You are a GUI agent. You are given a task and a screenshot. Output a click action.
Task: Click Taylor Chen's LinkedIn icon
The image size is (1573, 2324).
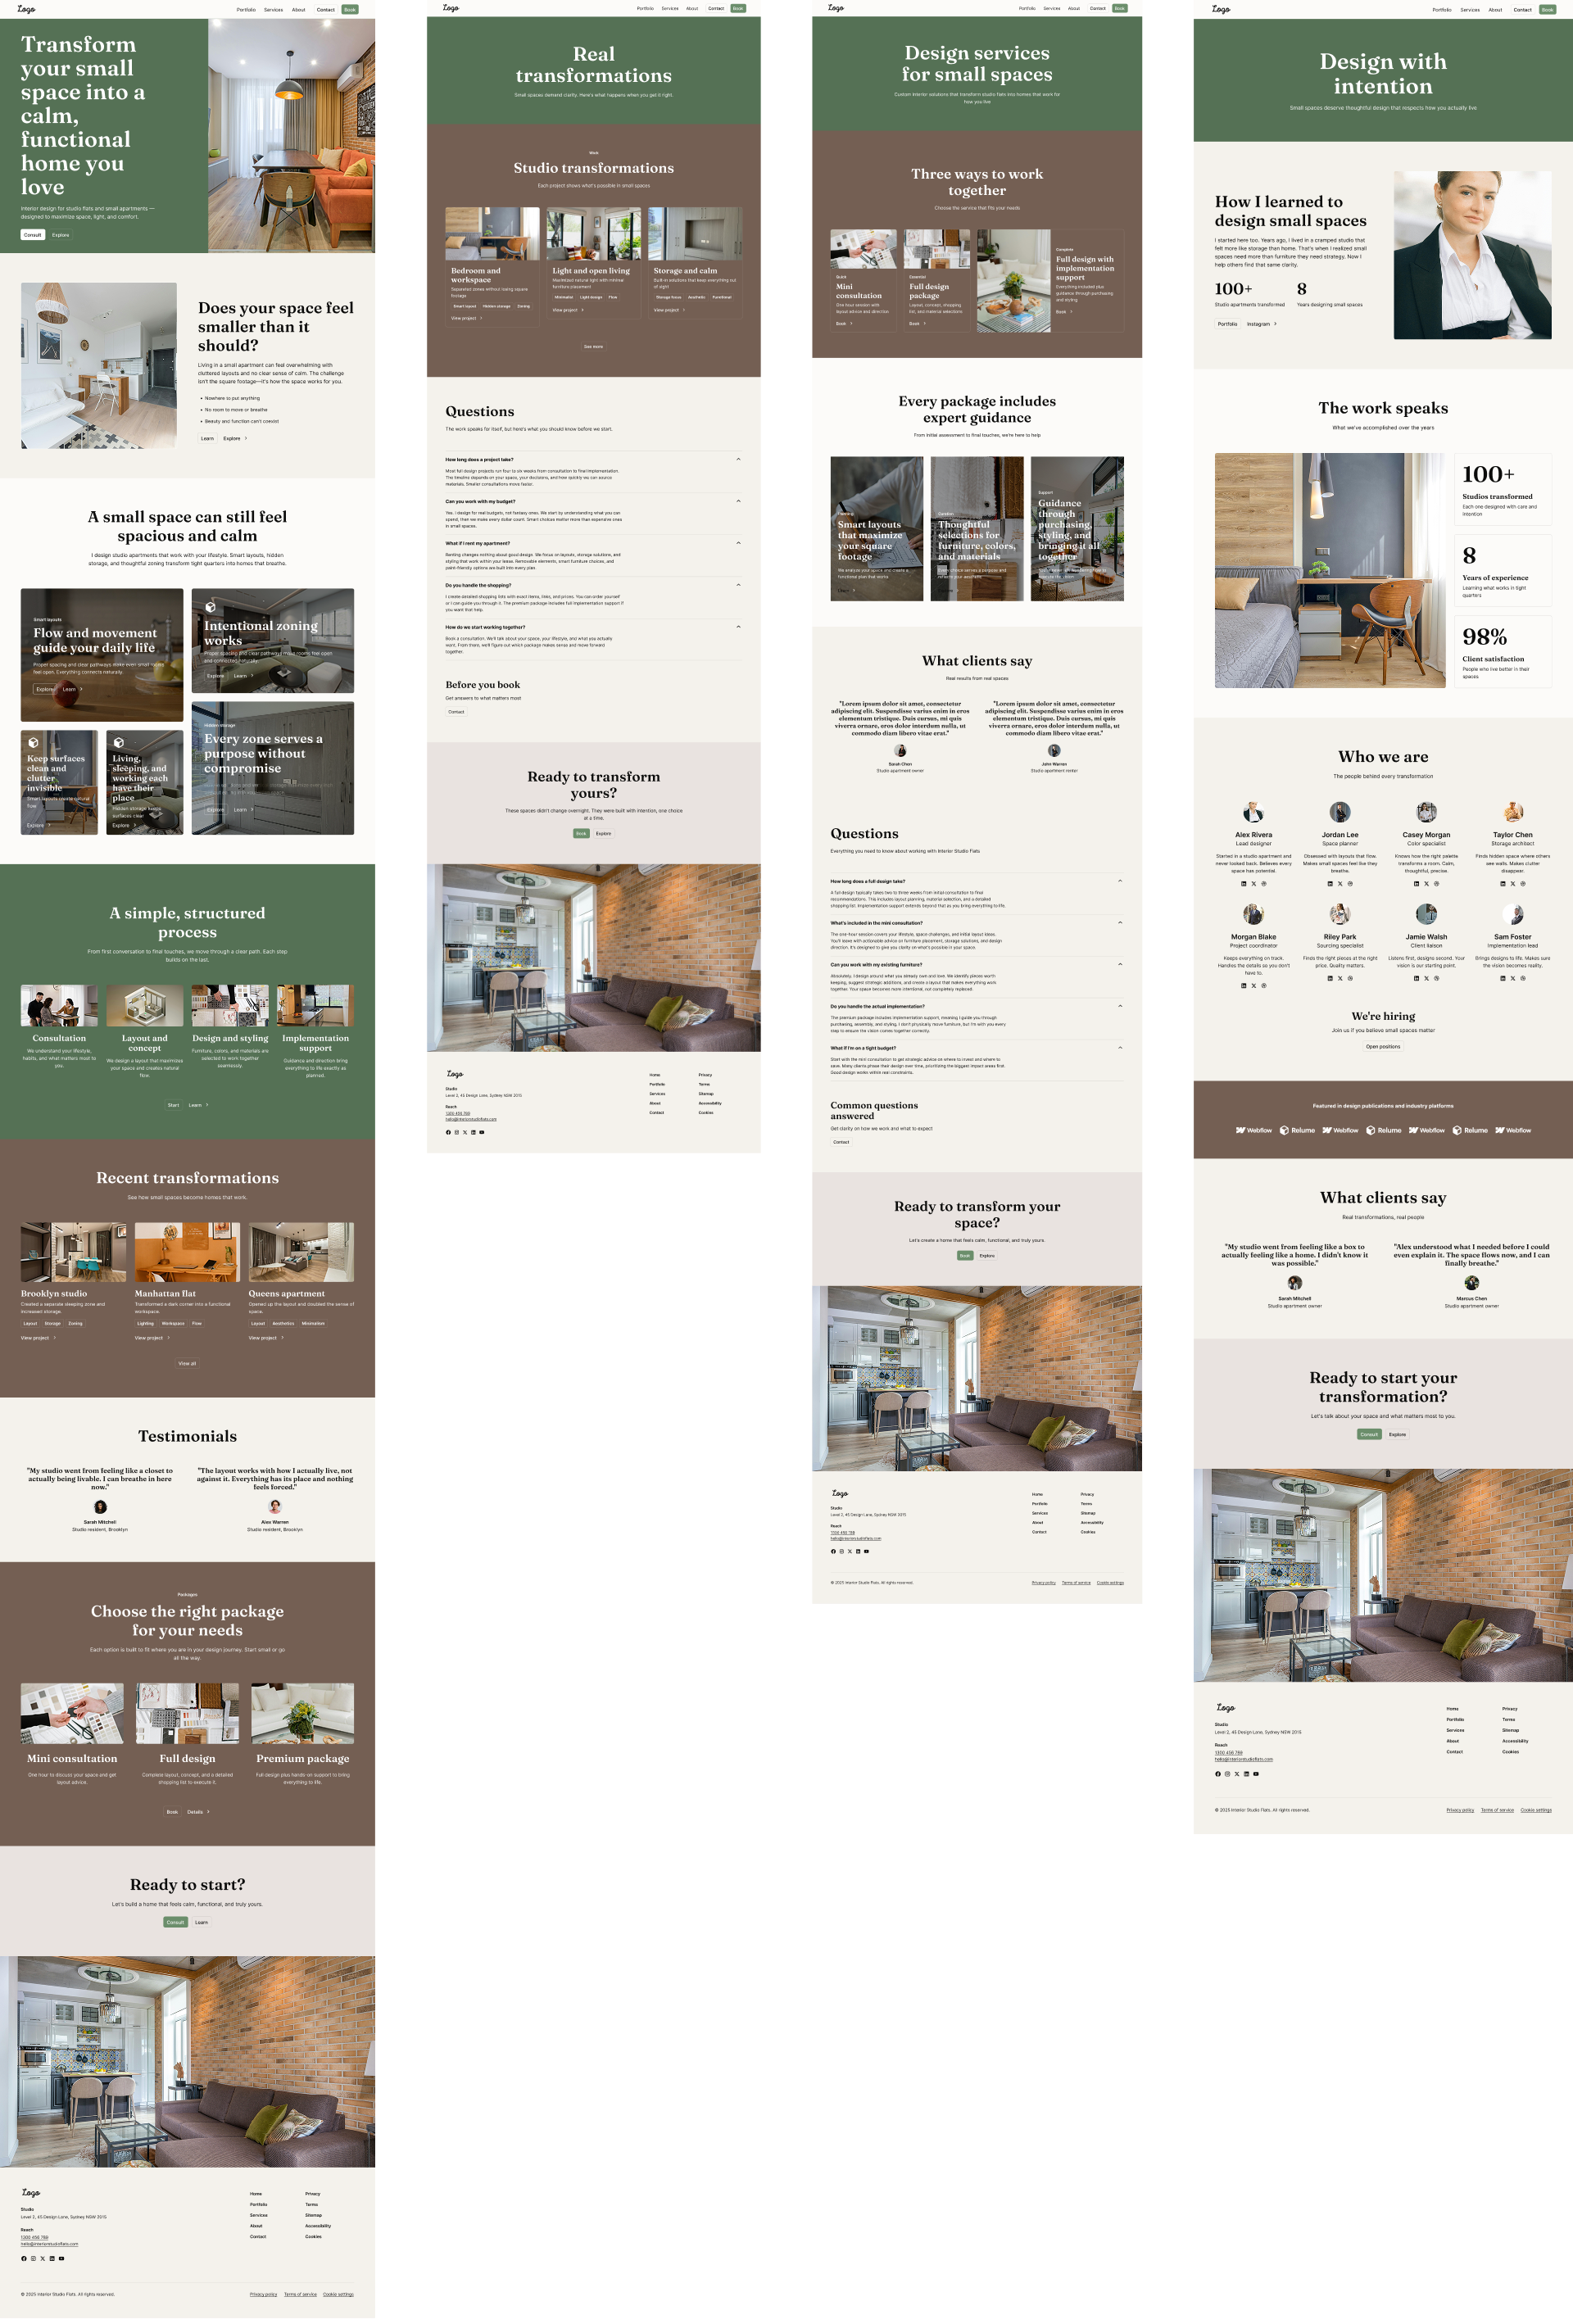point(1502,884)
